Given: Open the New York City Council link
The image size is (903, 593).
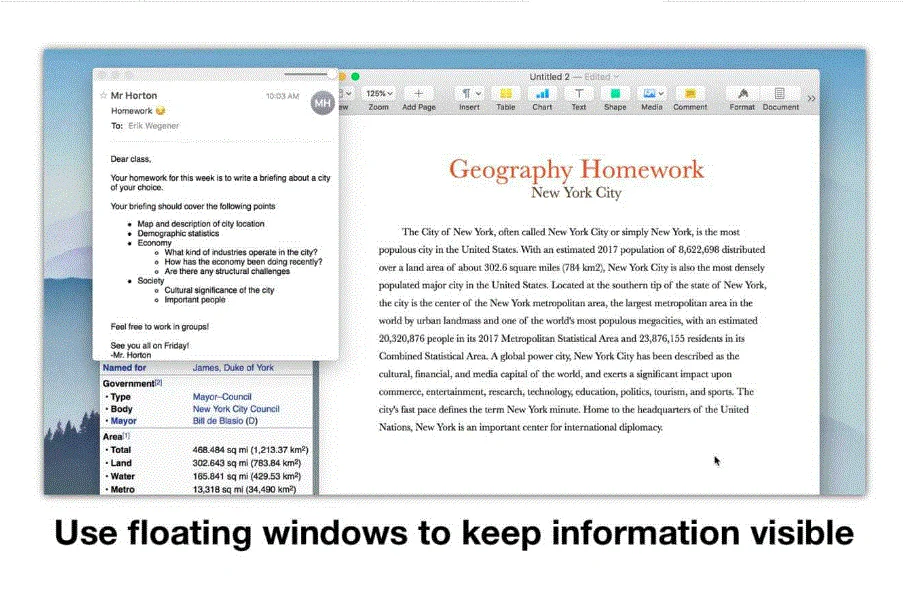Looking at the screenshot, I should (x=236, y=409).
